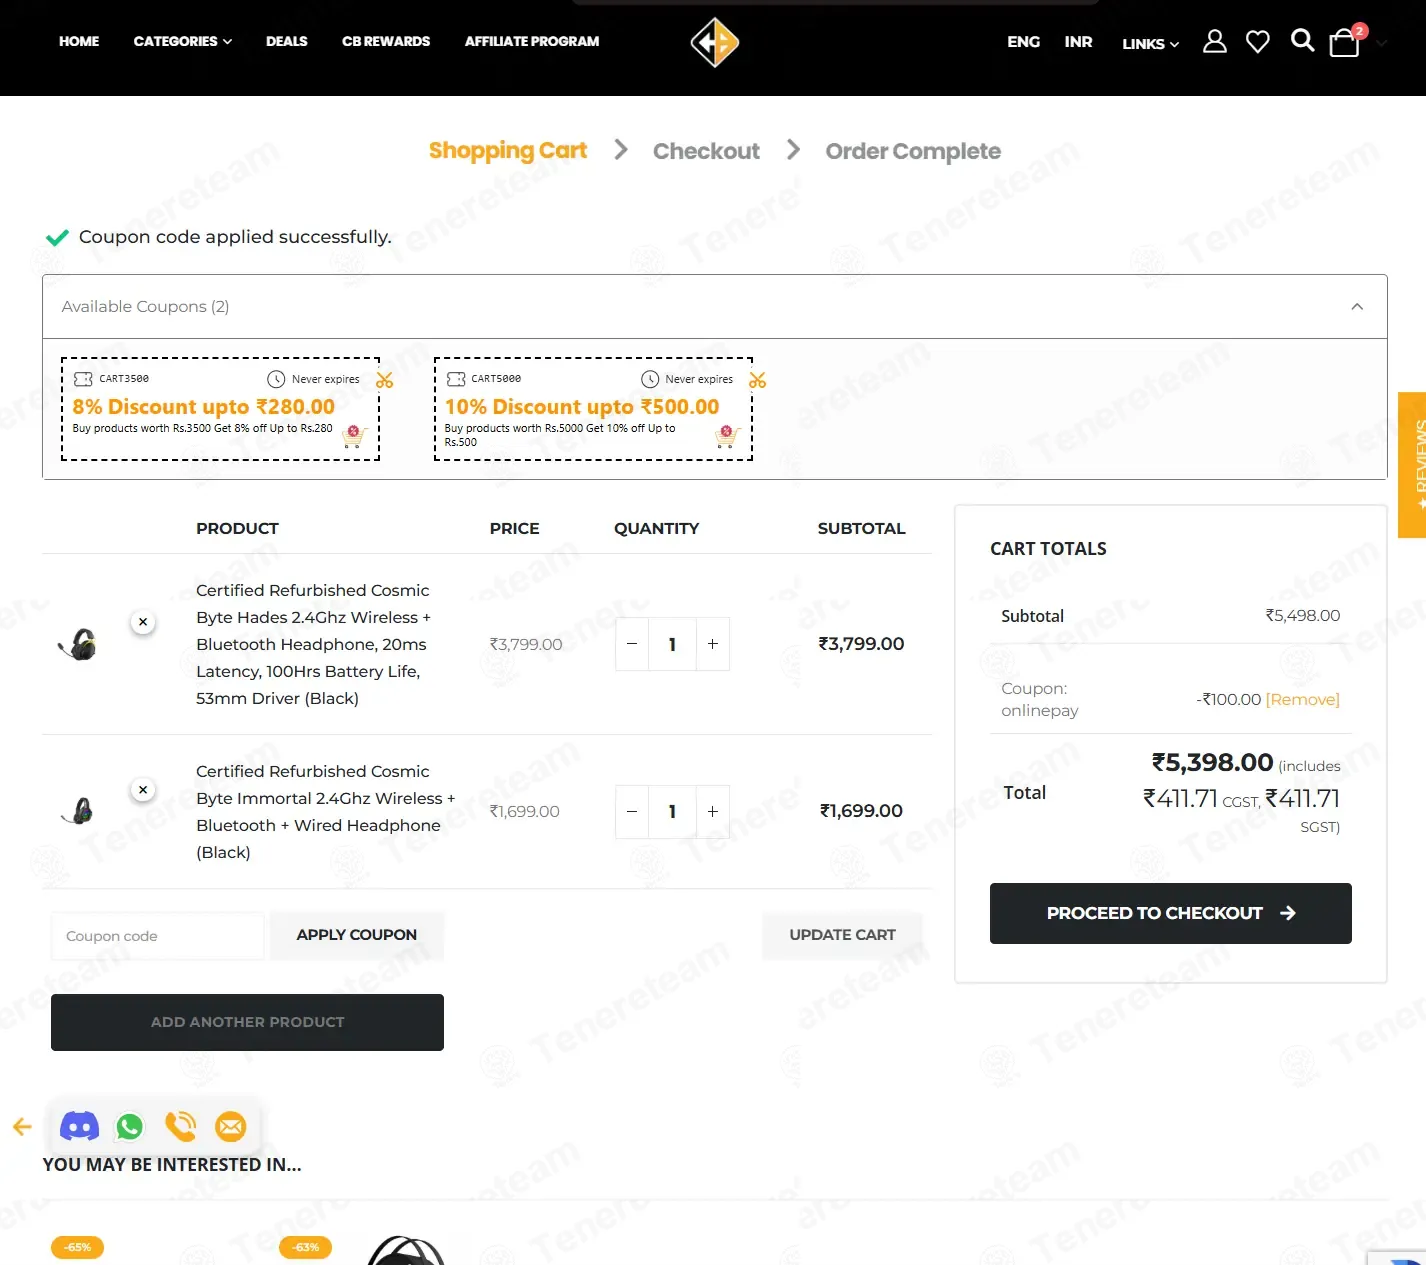
Task: Remove the onlinepay coupon
Action: pyautogui.click(x=1302, y=699)
